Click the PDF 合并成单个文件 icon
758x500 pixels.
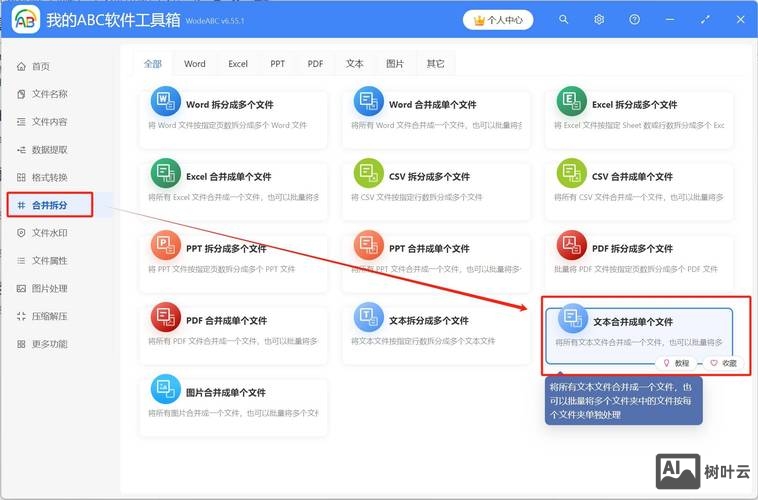click(x=165, y=317)
